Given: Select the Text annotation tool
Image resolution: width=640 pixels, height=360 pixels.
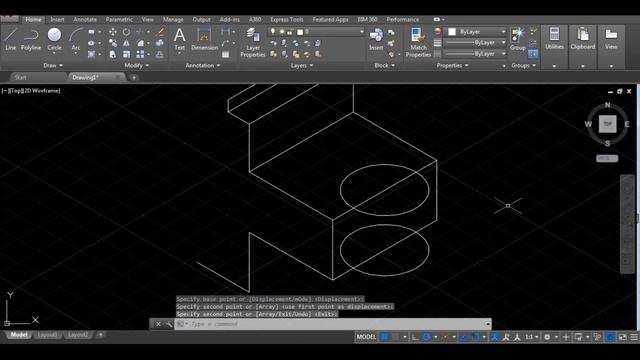Looking at the screenshot, I should click(x=180, y=39).
